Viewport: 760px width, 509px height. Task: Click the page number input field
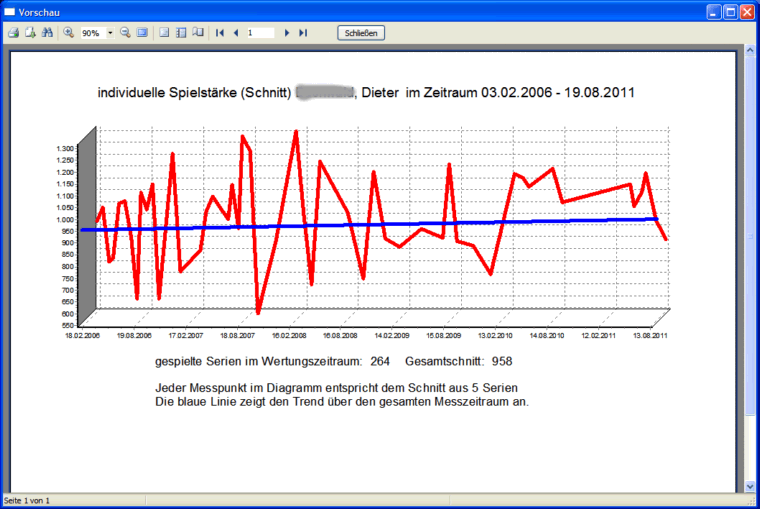click(x=260, y=33)
